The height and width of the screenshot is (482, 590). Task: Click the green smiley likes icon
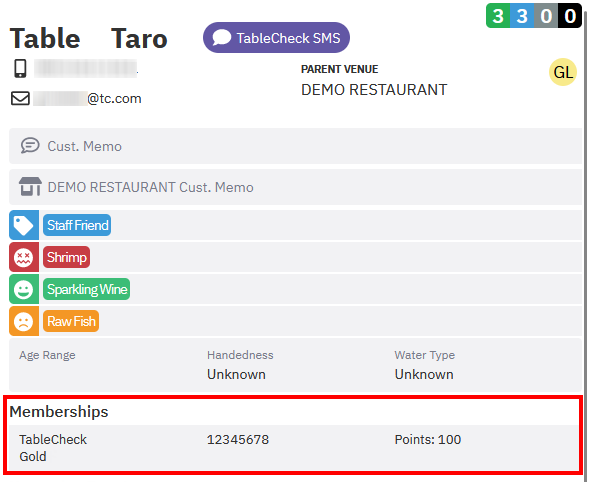pos(24,289)
